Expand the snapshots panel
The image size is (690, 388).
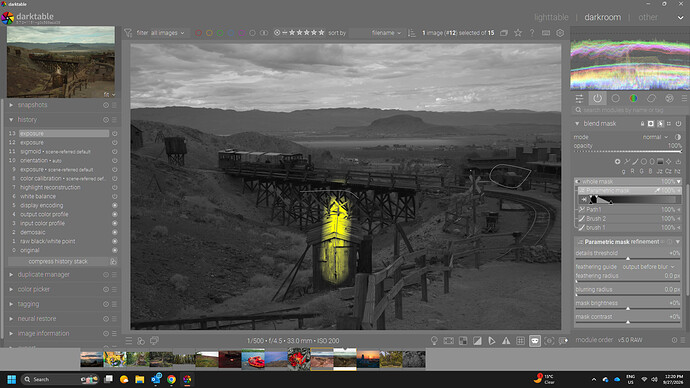tap(11, 105)
